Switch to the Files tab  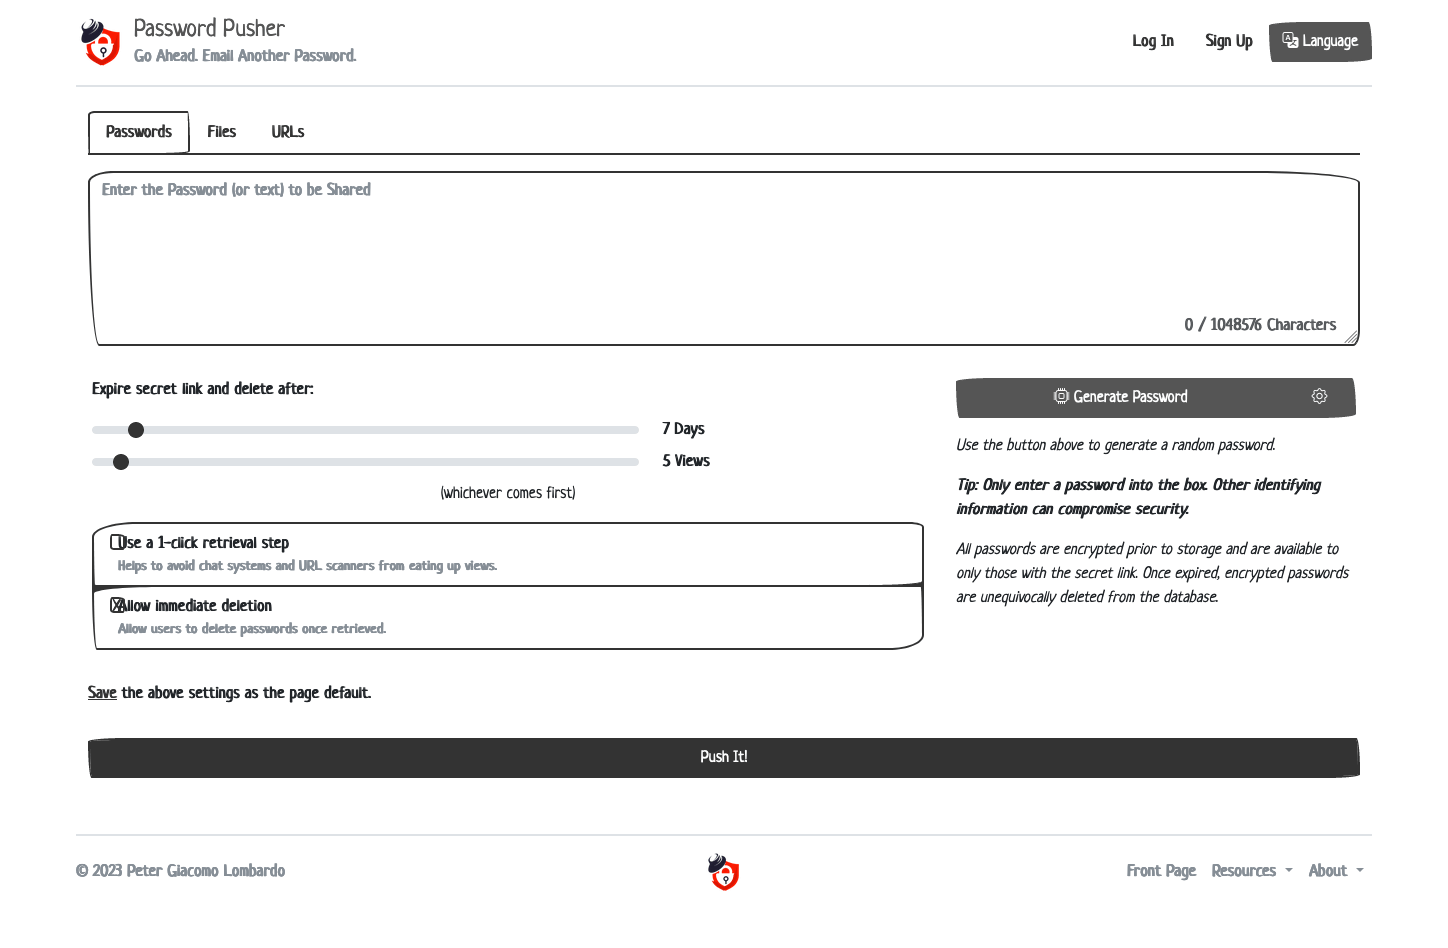221,132
